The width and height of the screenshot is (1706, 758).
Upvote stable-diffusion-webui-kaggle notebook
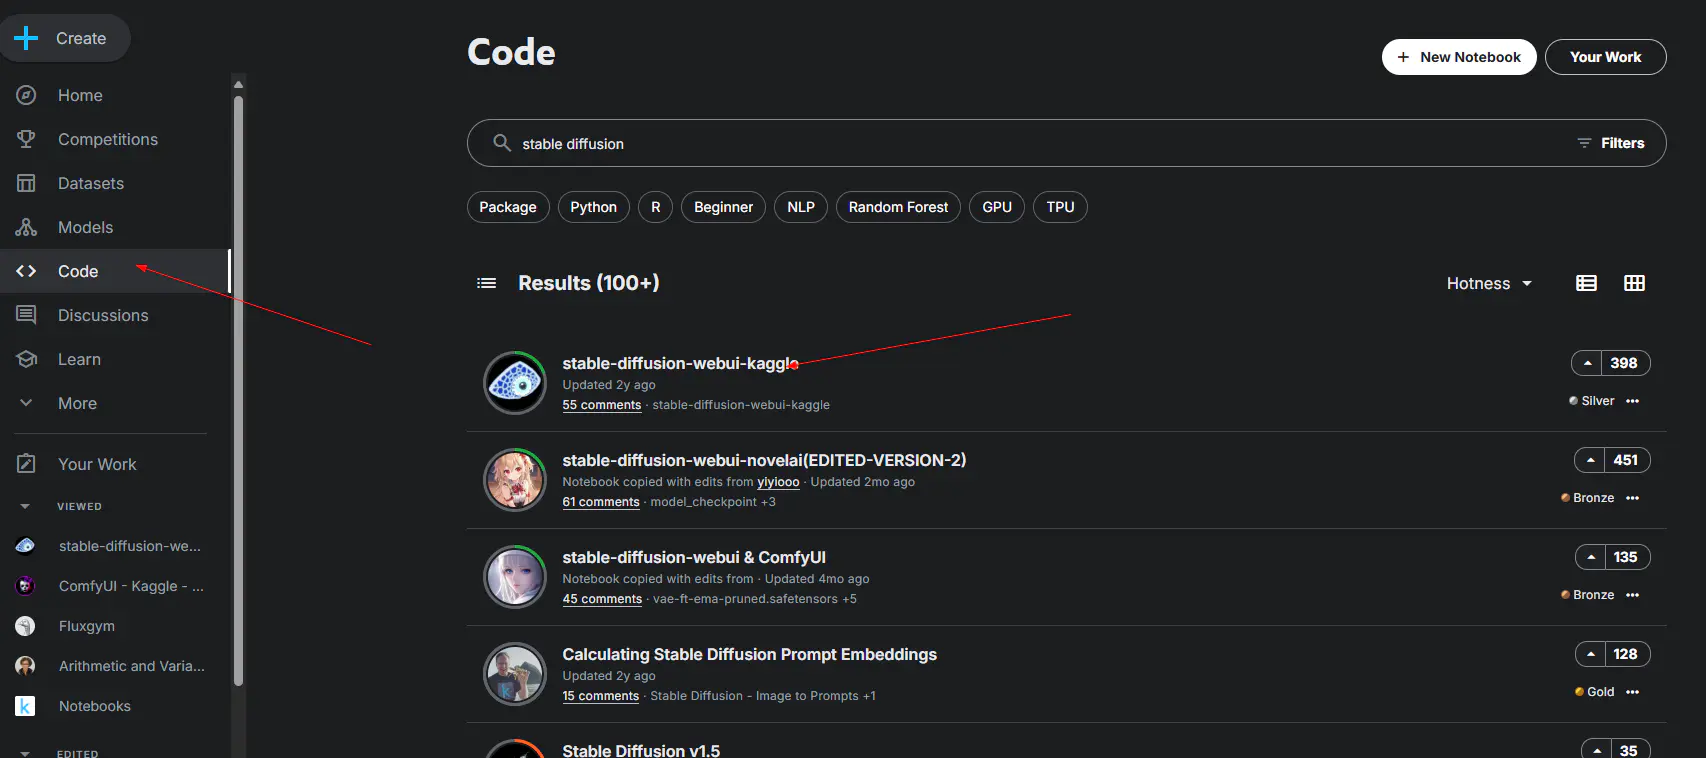(1587, 363)
